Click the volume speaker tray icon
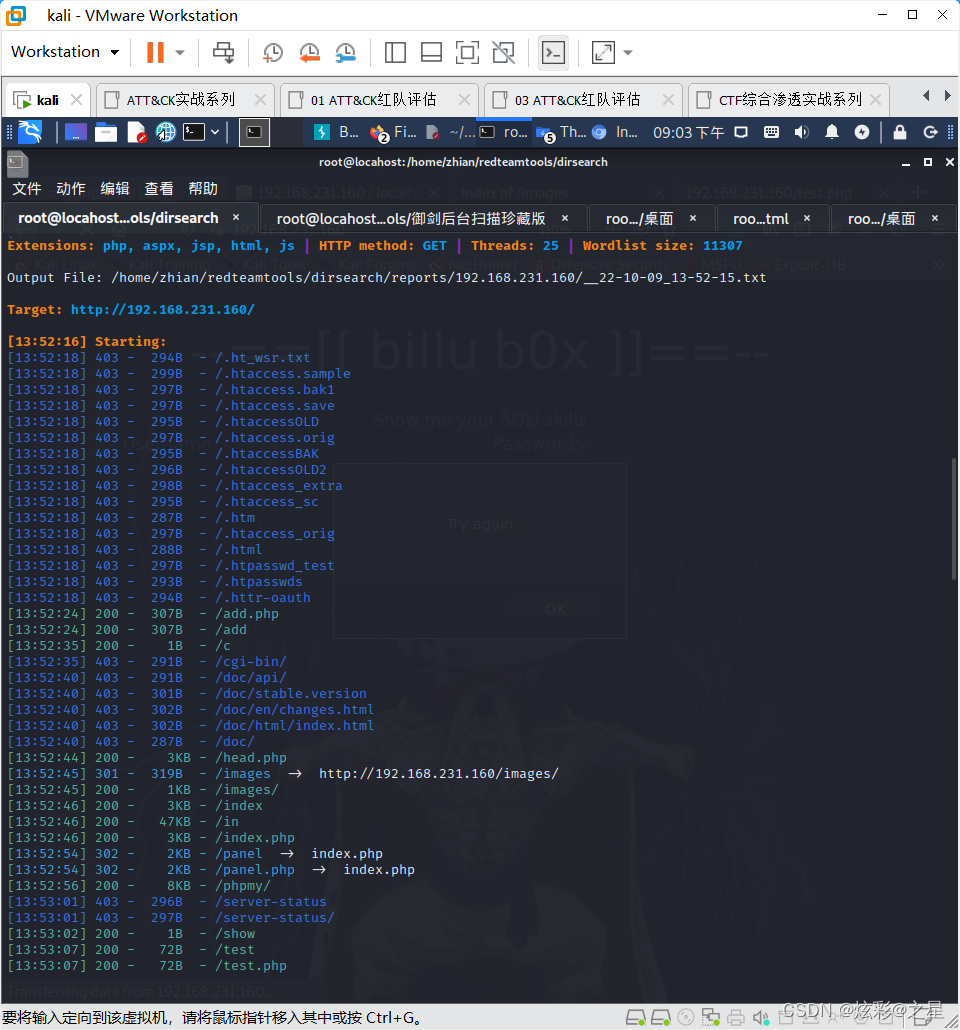Screen dimensions: 960x1030 [801, 133]
